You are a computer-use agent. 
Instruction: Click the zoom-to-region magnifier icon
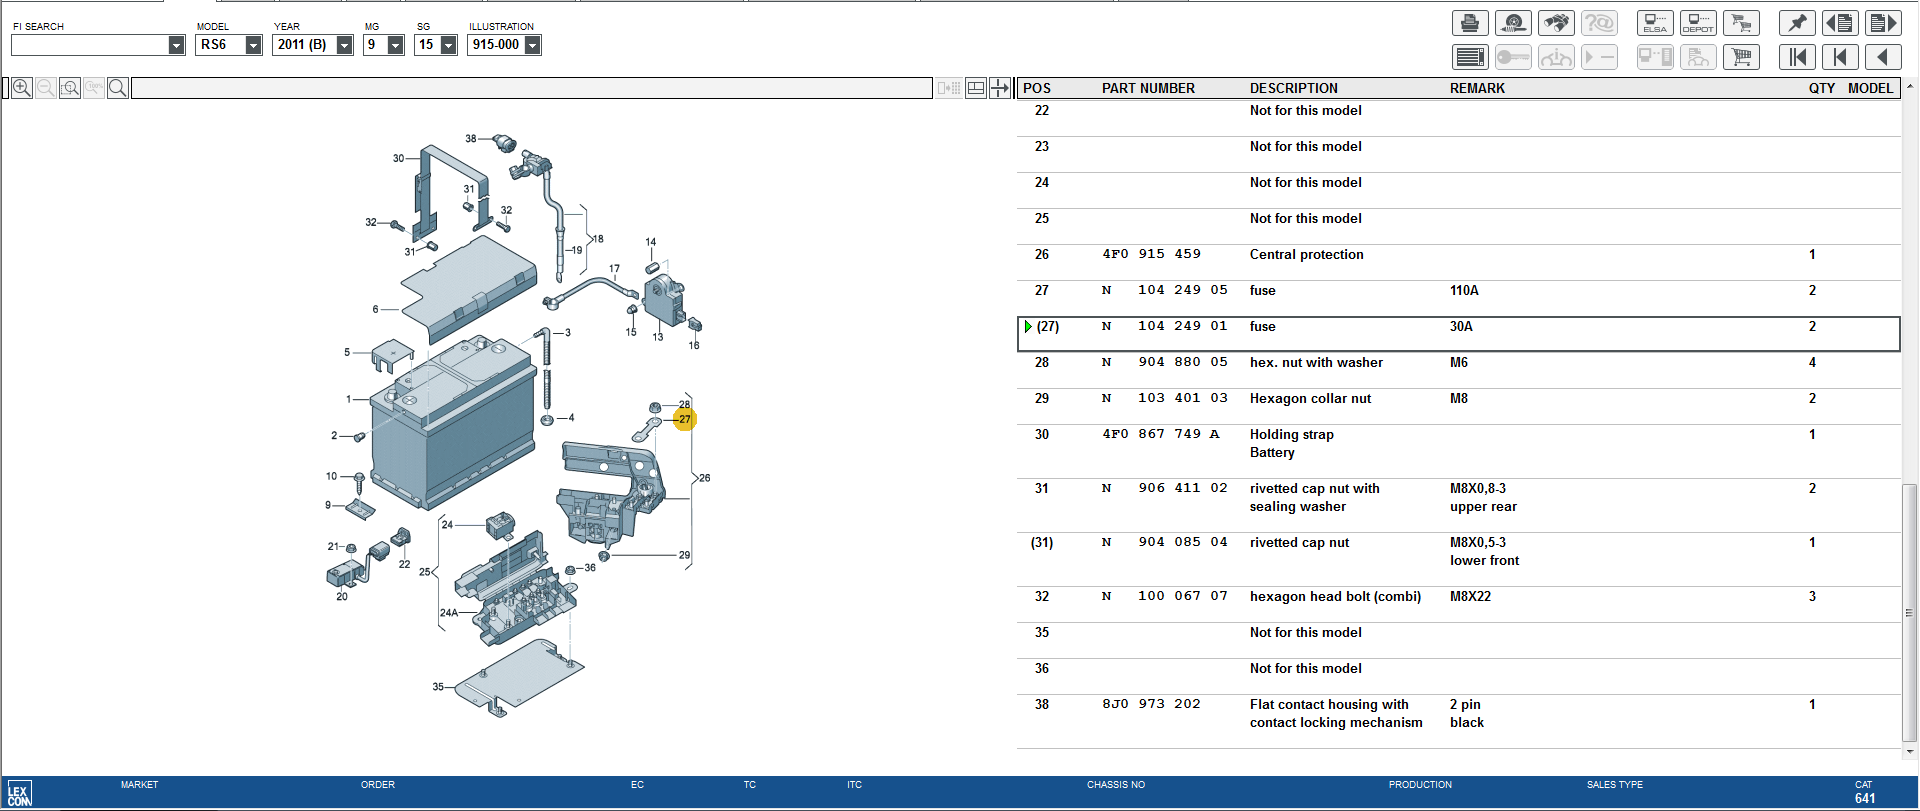[69, 88]
